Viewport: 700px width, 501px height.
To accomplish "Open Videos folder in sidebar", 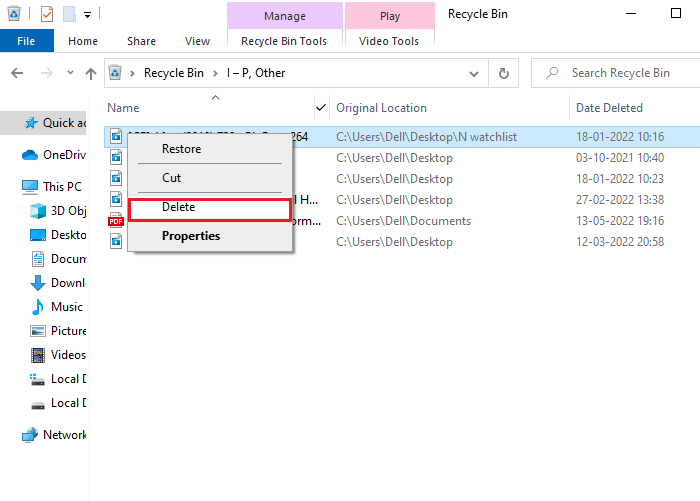I will [x=58, y=355].
